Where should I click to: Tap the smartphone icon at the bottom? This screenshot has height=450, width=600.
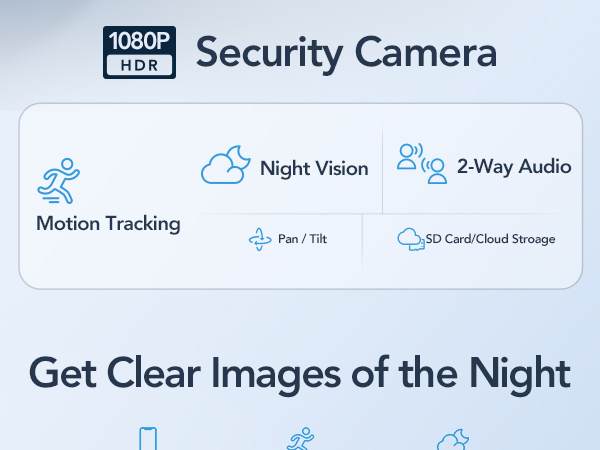click(148, 439)
